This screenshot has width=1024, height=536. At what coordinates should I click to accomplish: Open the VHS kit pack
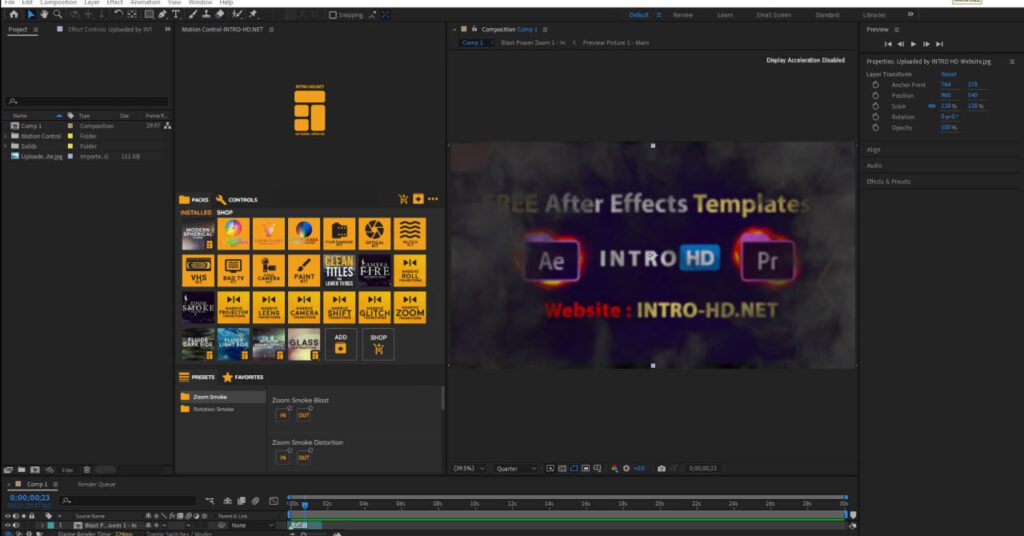[x=198, y=270]
